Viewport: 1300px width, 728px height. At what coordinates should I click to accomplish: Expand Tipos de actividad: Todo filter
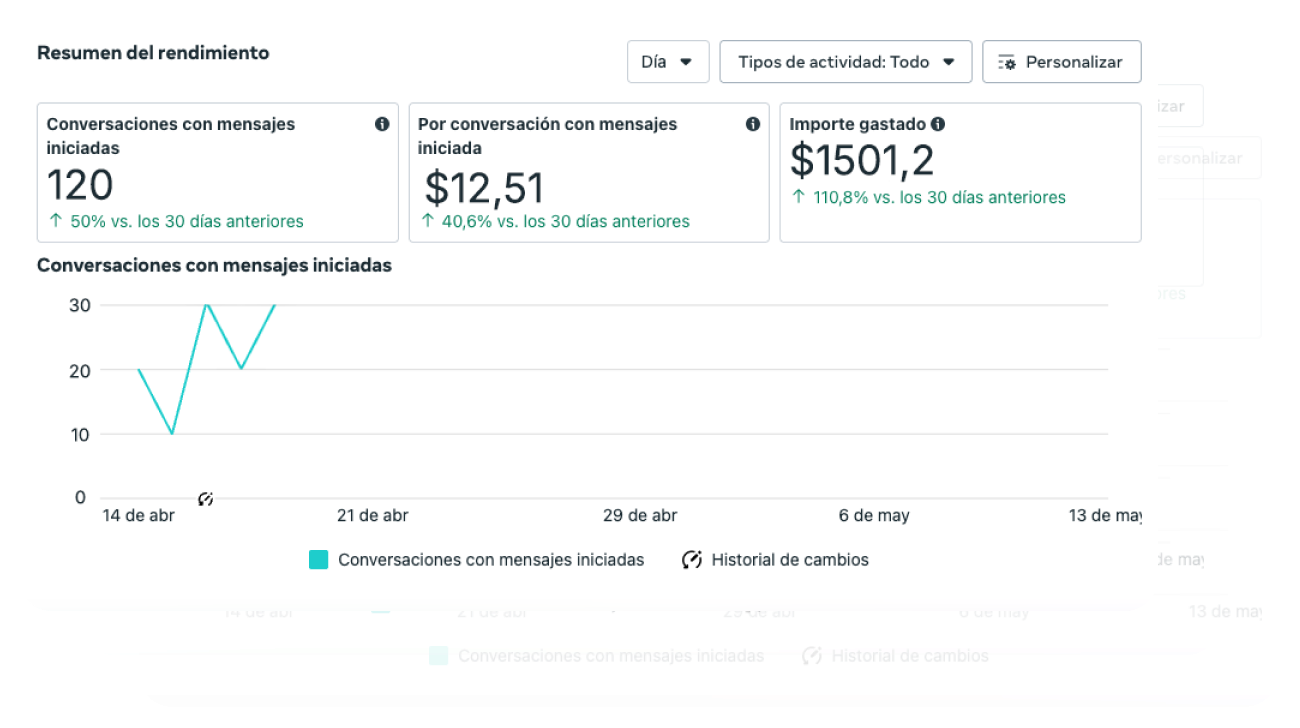[845, 61]
